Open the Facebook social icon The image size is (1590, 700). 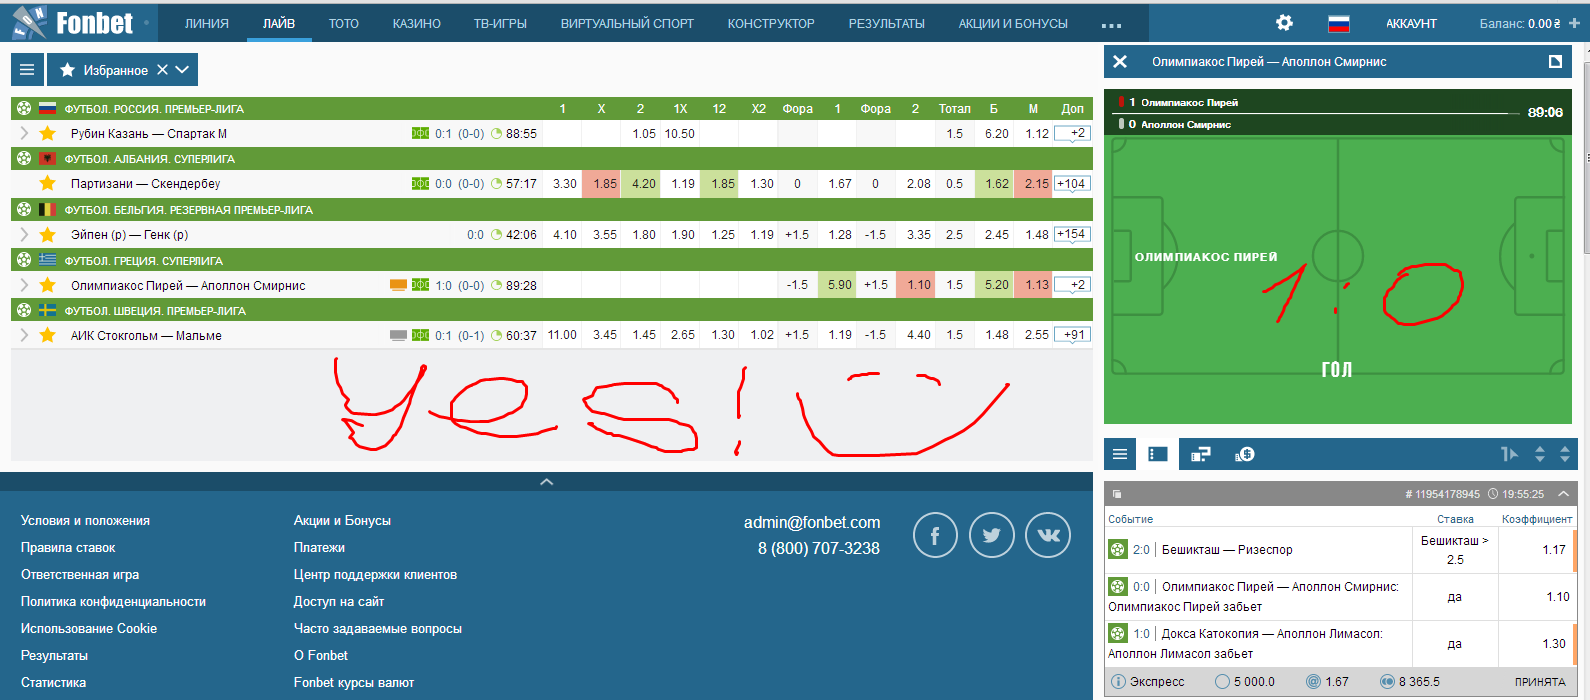tap(935, 535)
